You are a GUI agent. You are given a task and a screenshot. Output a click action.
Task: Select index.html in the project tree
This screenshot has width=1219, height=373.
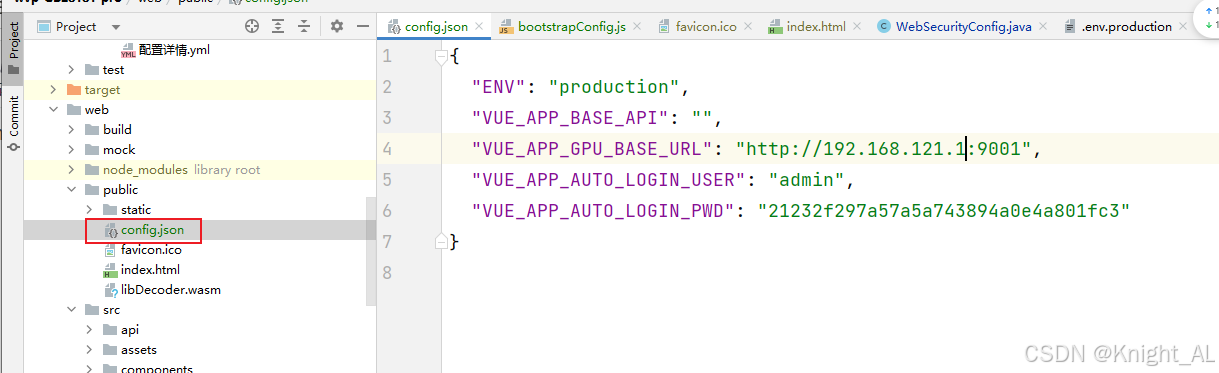click(141, 269)
